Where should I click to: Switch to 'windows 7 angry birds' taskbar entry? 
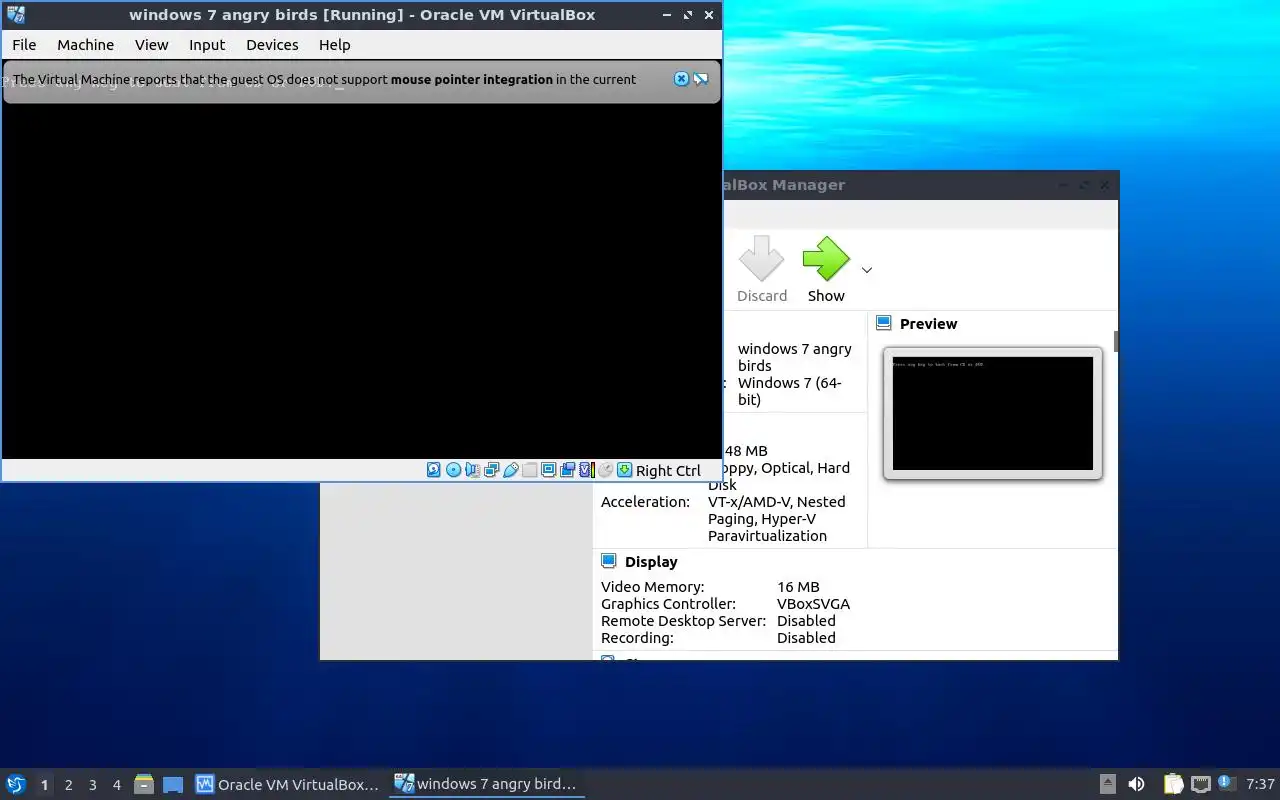coord(487,785)
